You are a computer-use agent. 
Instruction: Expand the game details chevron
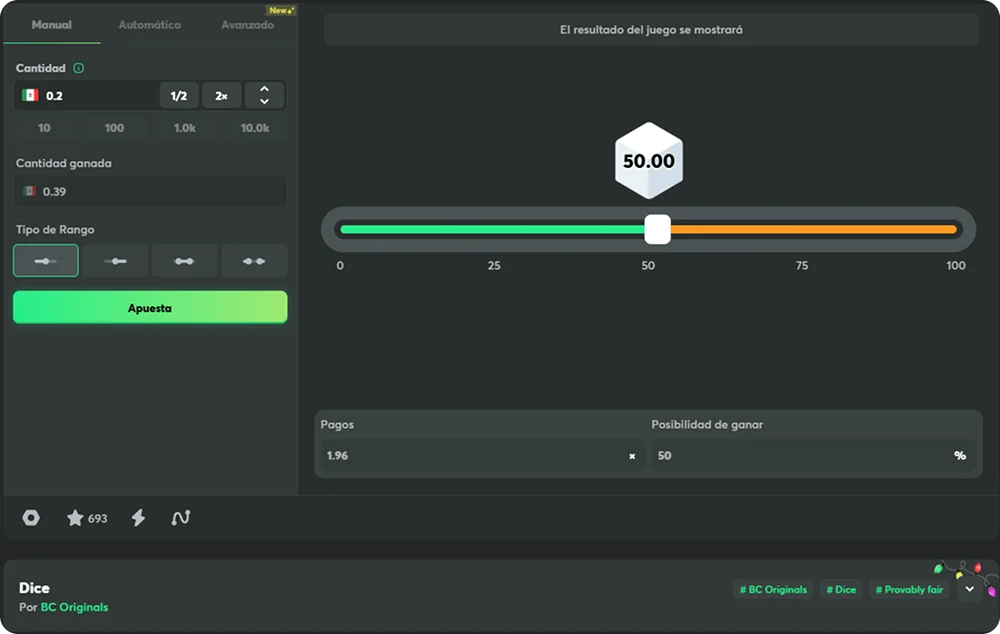pos(969,589)
